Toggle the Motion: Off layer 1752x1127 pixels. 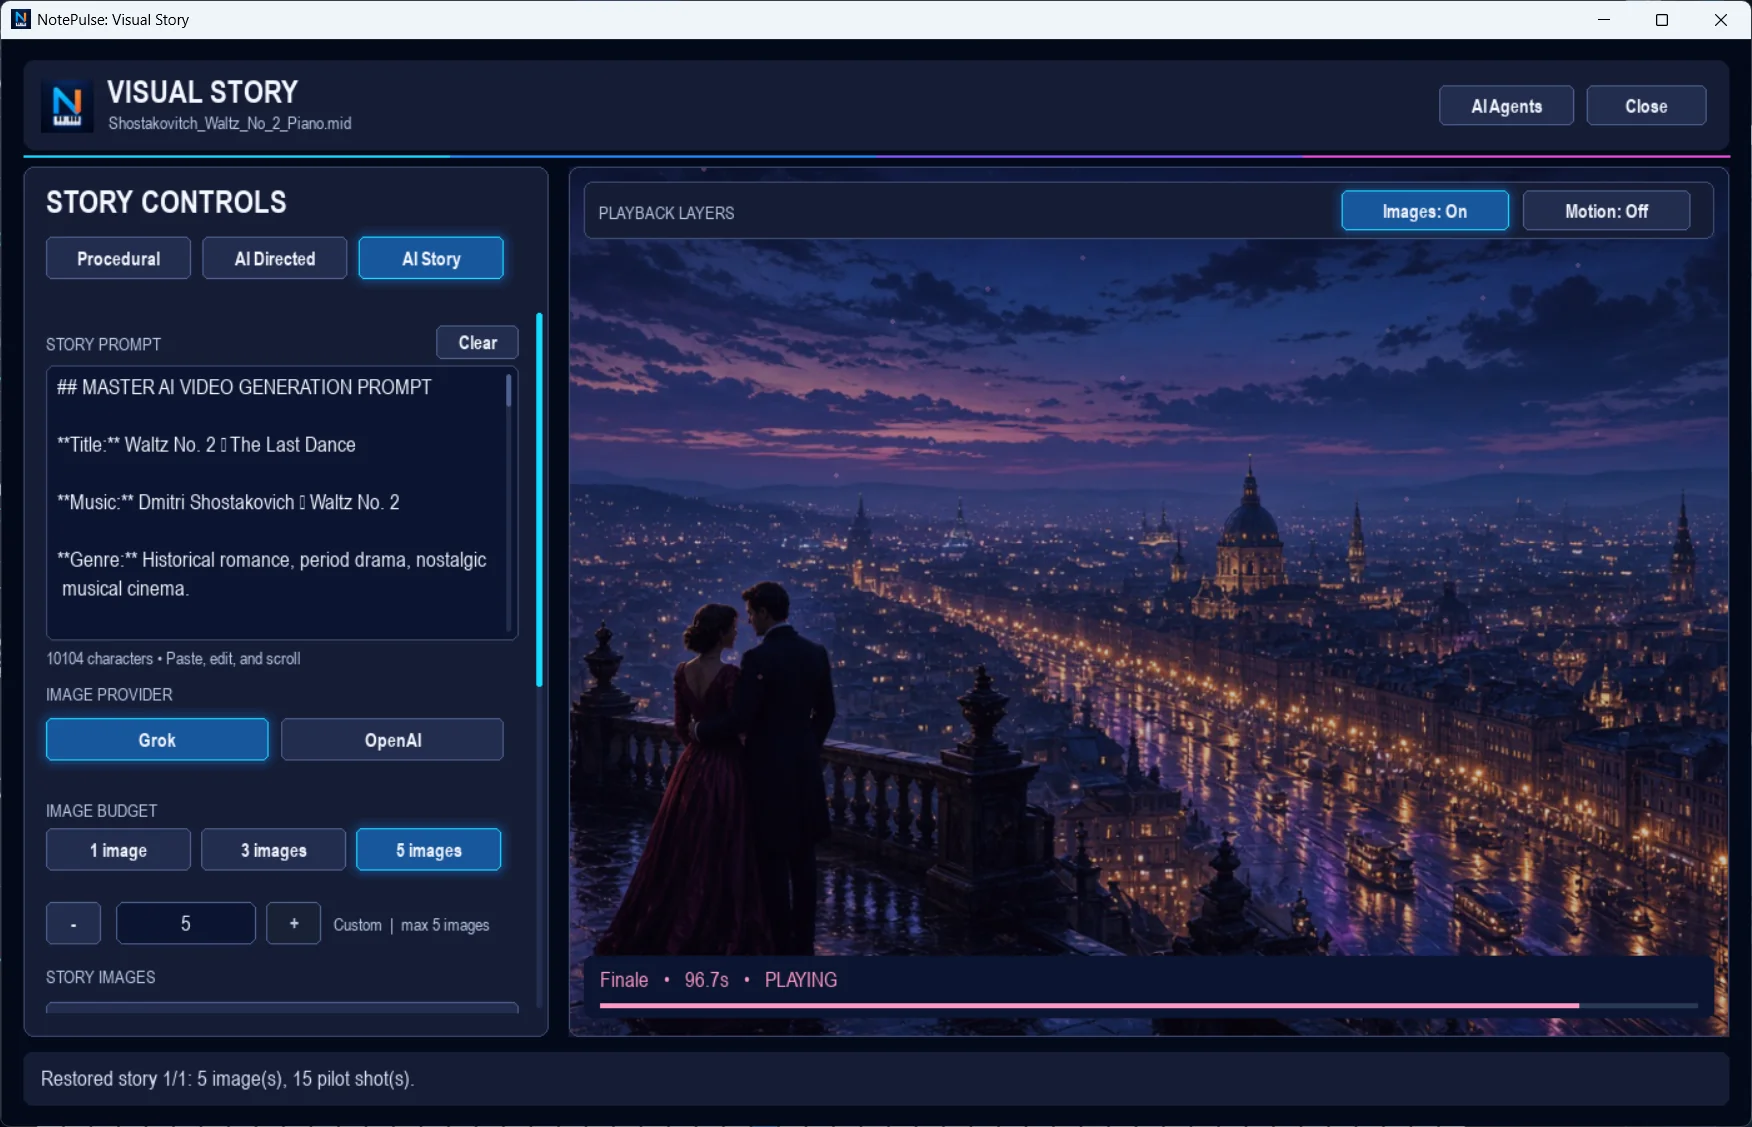coord(1606,211)
